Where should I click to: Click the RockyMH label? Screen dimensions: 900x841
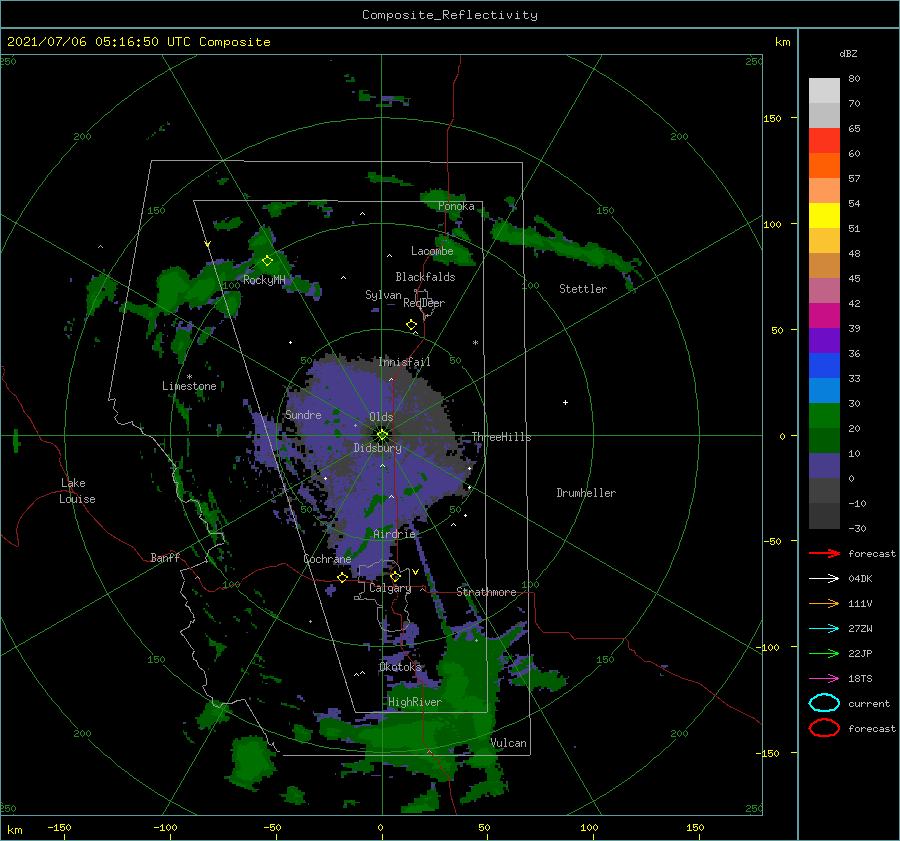[264, 280]
